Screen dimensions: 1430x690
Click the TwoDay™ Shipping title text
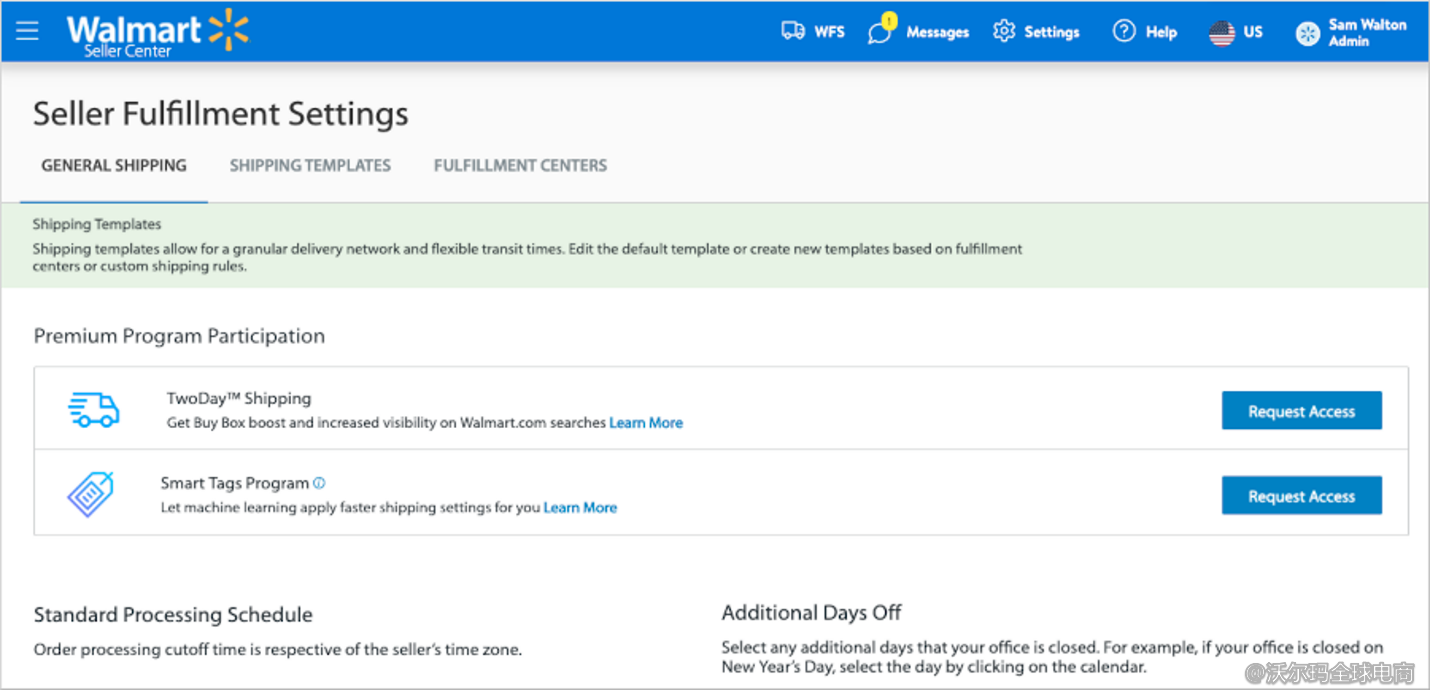coord(239,399)
